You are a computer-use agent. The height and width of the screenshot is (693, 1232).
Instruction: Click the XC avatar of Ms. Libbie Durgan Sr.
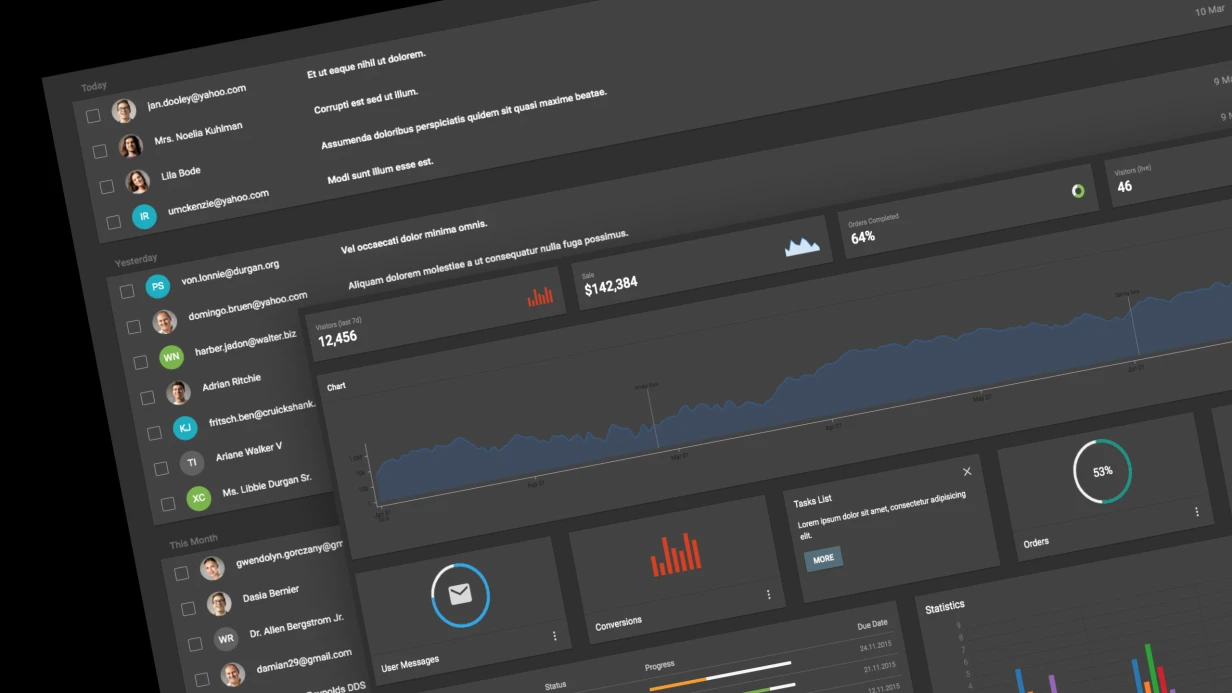pos(199,498)
